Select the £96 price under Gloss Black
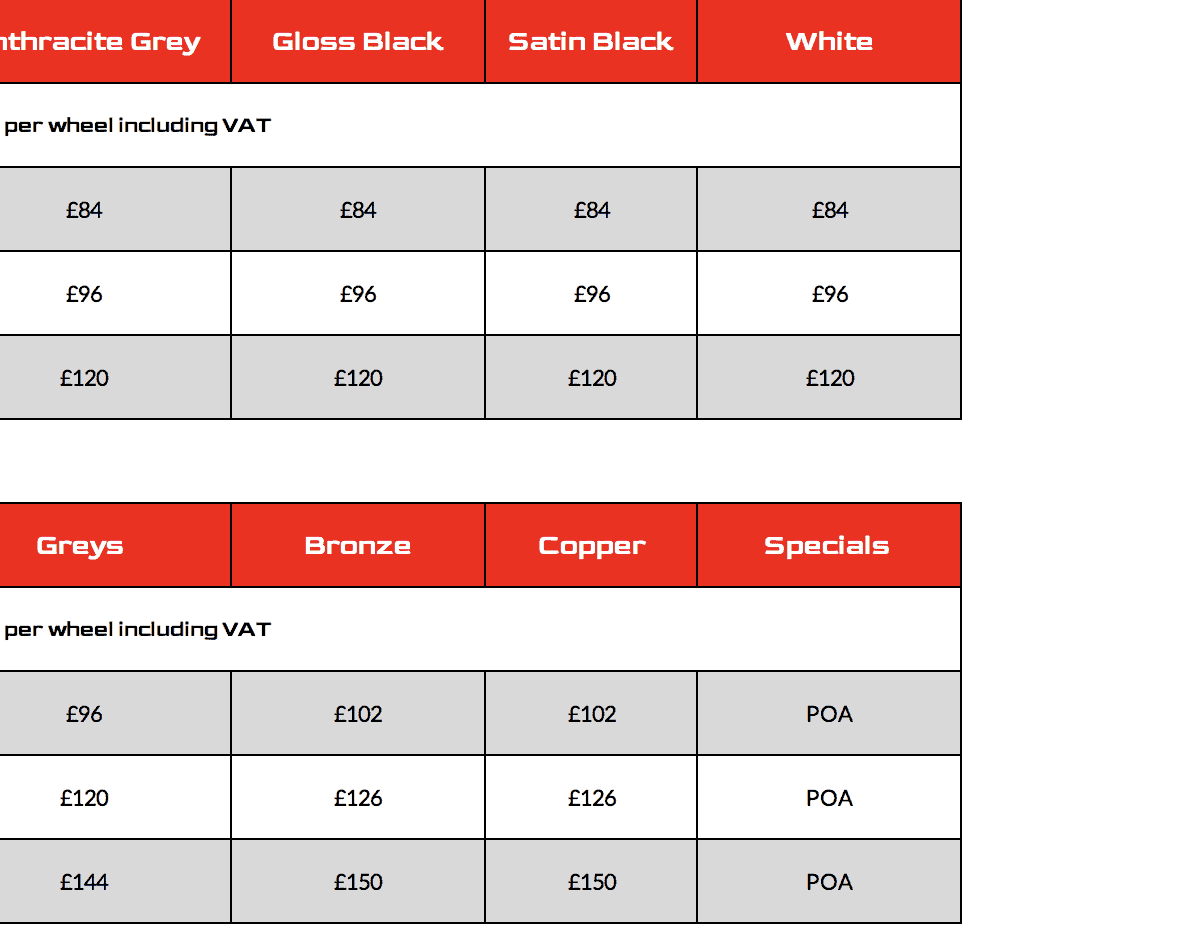This screenshot has width=1200, height=934. tap(358, 293)
